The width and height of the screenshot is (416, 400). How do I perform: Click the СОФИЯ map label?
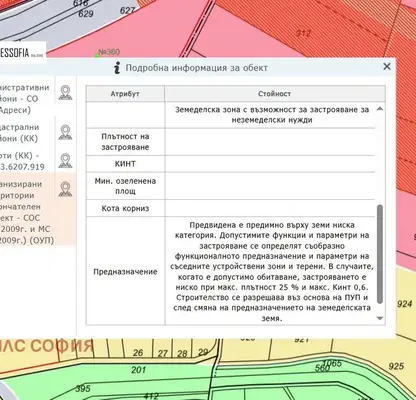point(61,346)
